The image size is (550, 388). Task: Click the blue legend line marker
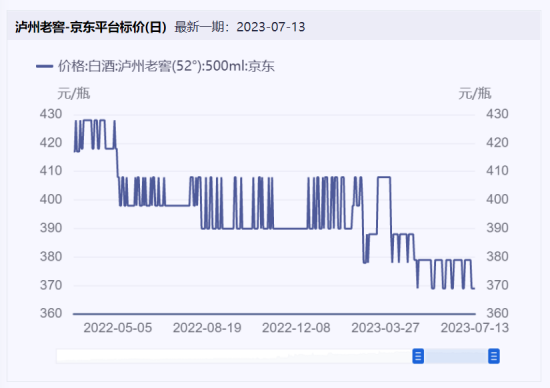(45, 66)
